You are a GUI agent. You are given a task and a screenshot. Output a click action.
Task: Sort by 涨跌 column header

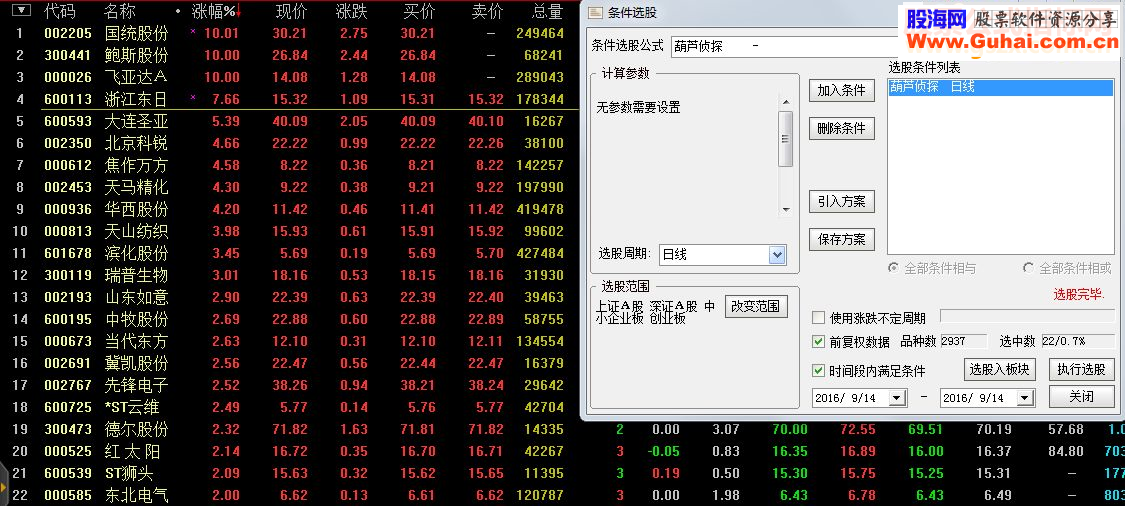352,11
